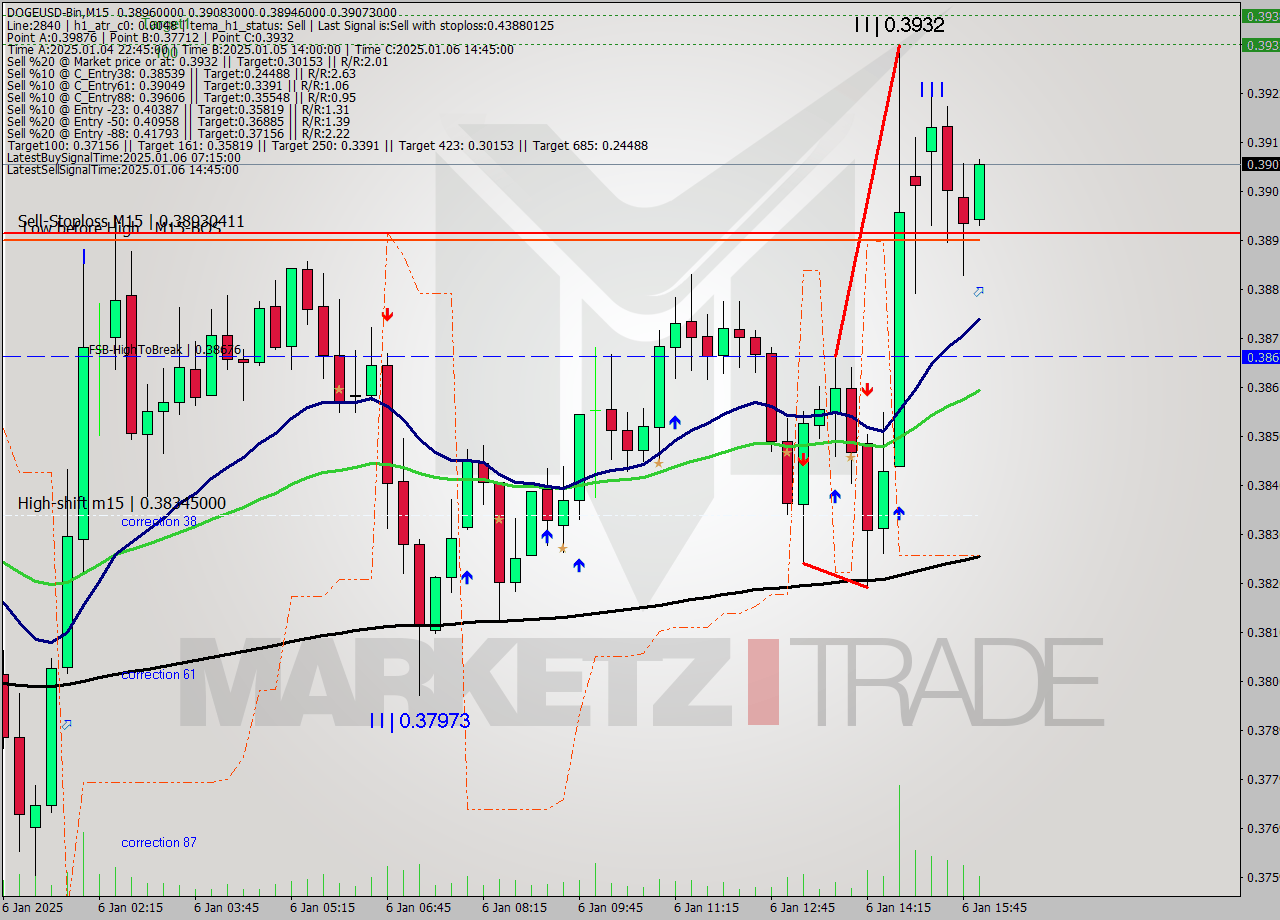
Task: Click the 'correction 61' label
Action: pyautogui.click(x=158, y=675)
